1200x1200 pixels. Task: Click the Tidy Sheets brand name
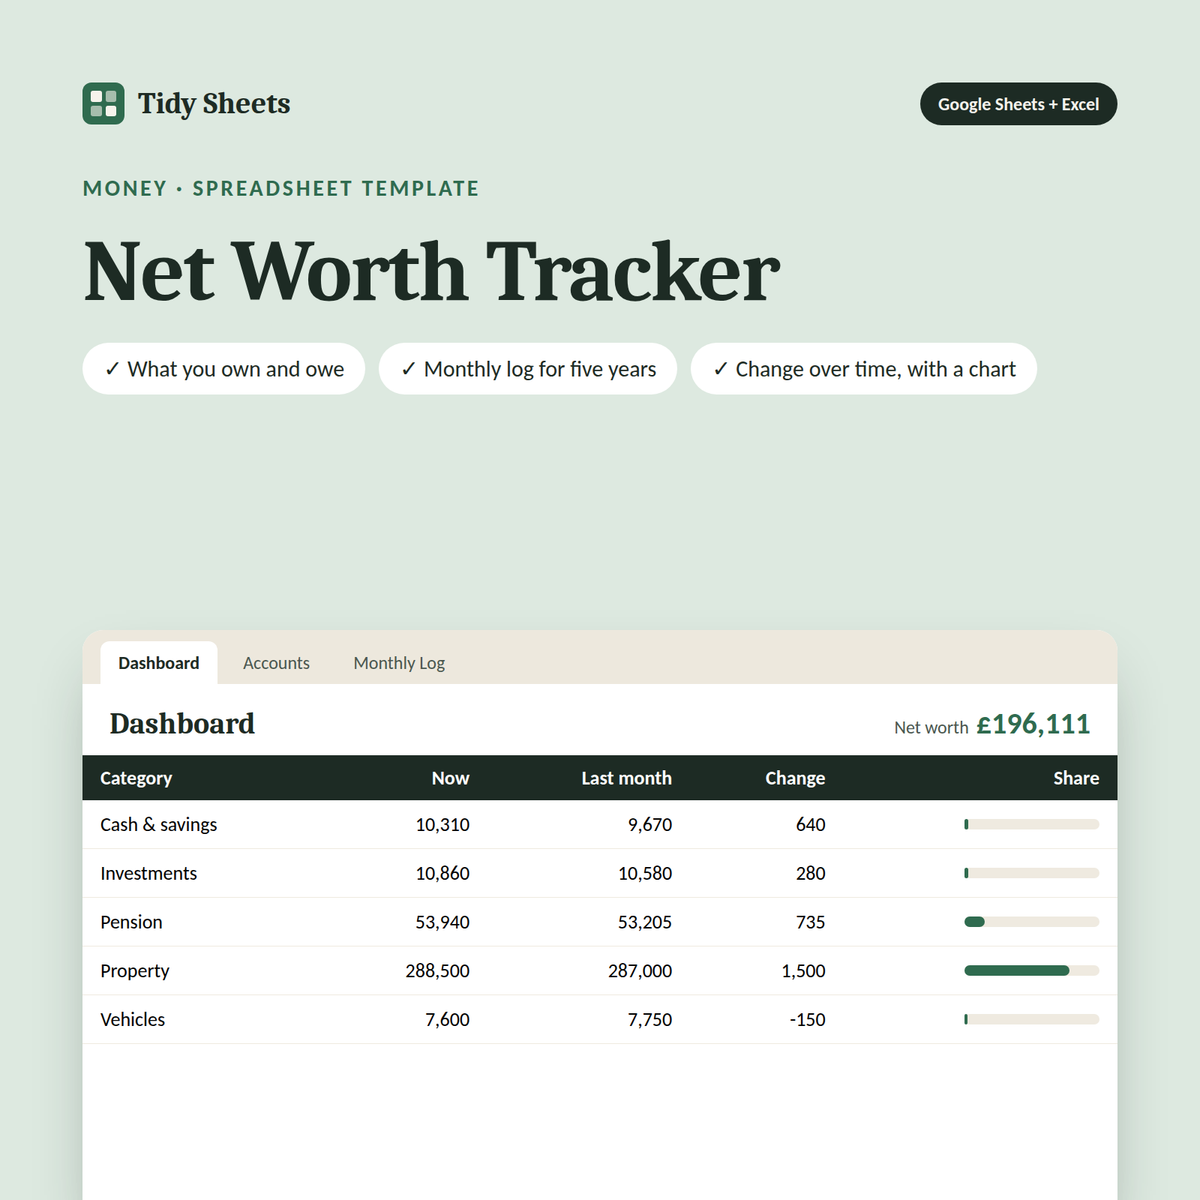214,104
